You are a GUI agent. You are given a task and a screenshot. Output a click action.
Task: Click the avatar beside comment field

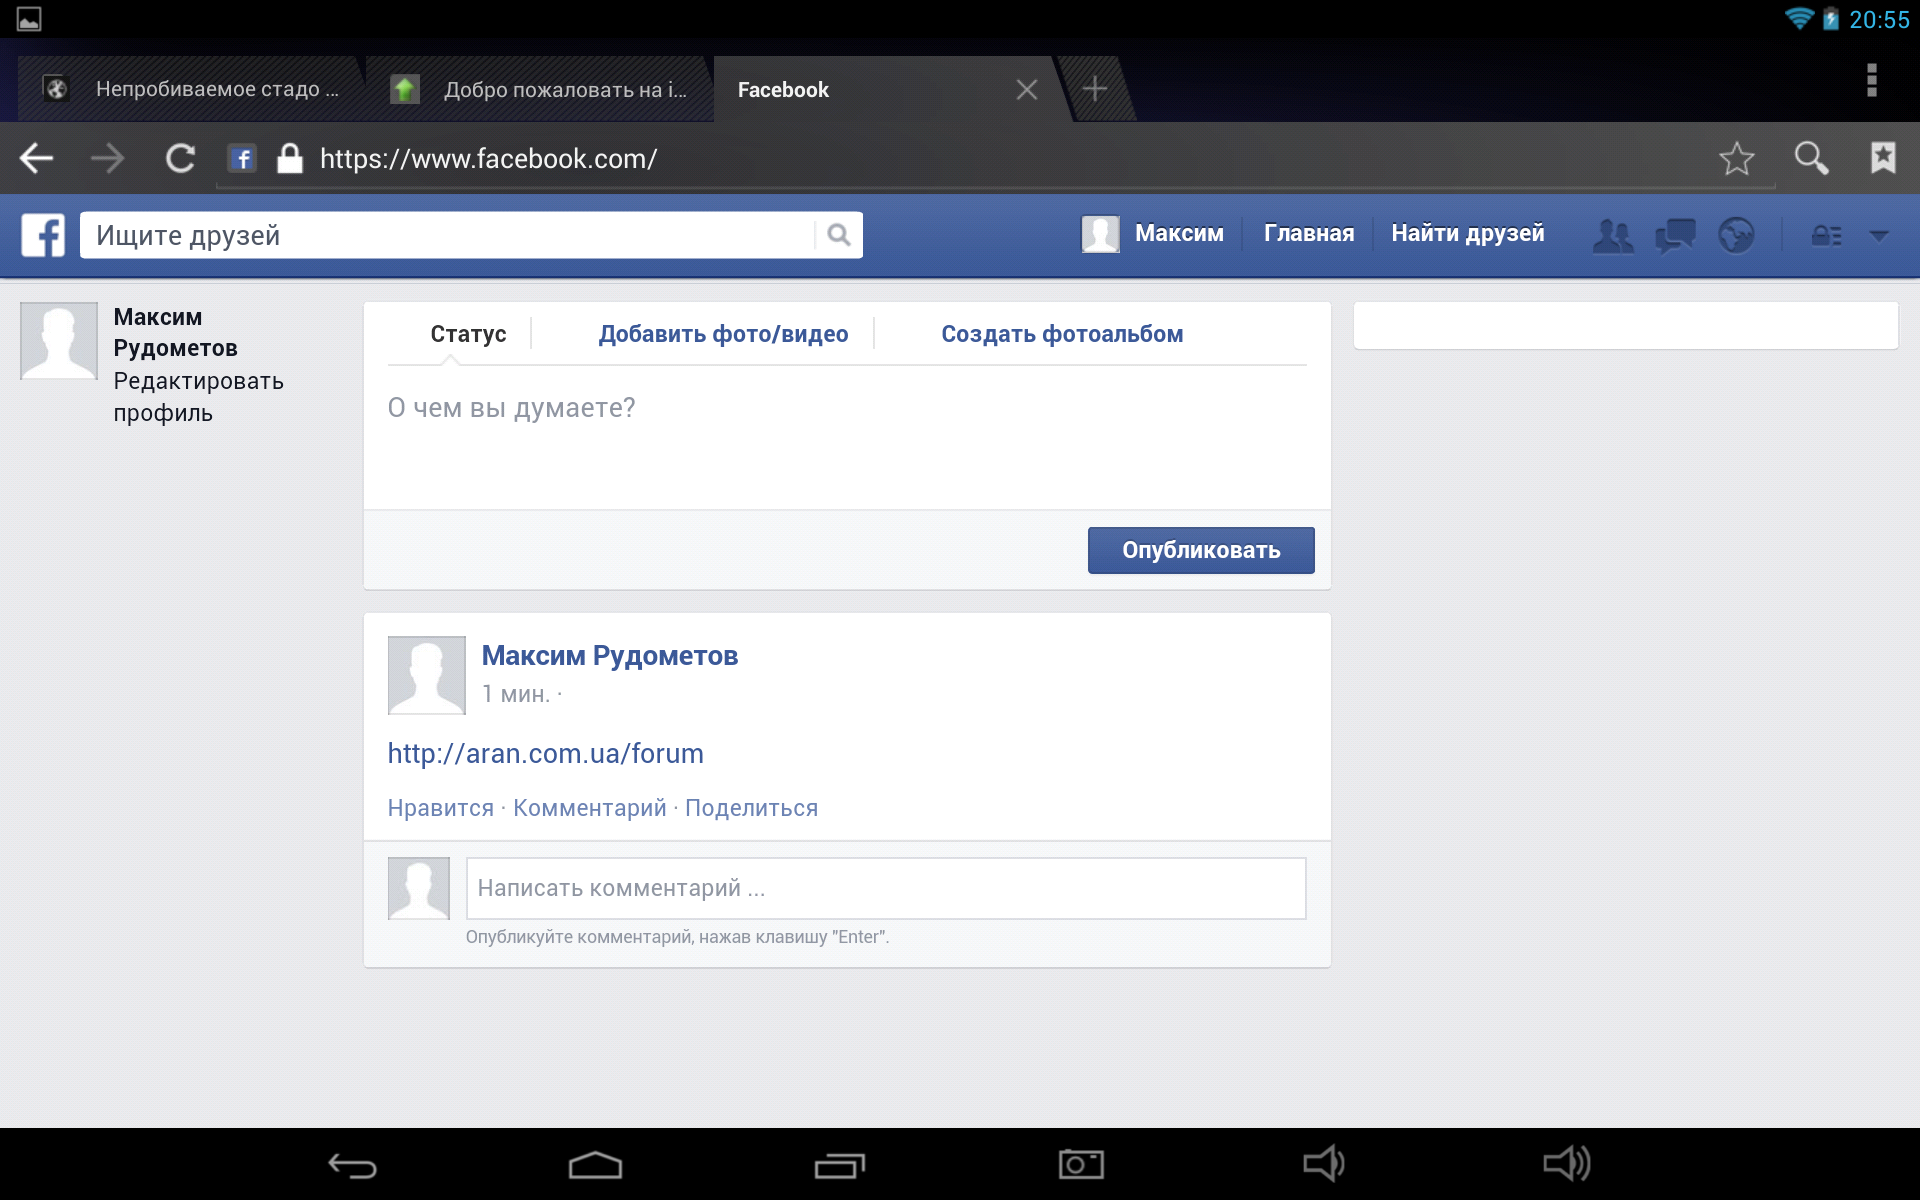point(419,888)
